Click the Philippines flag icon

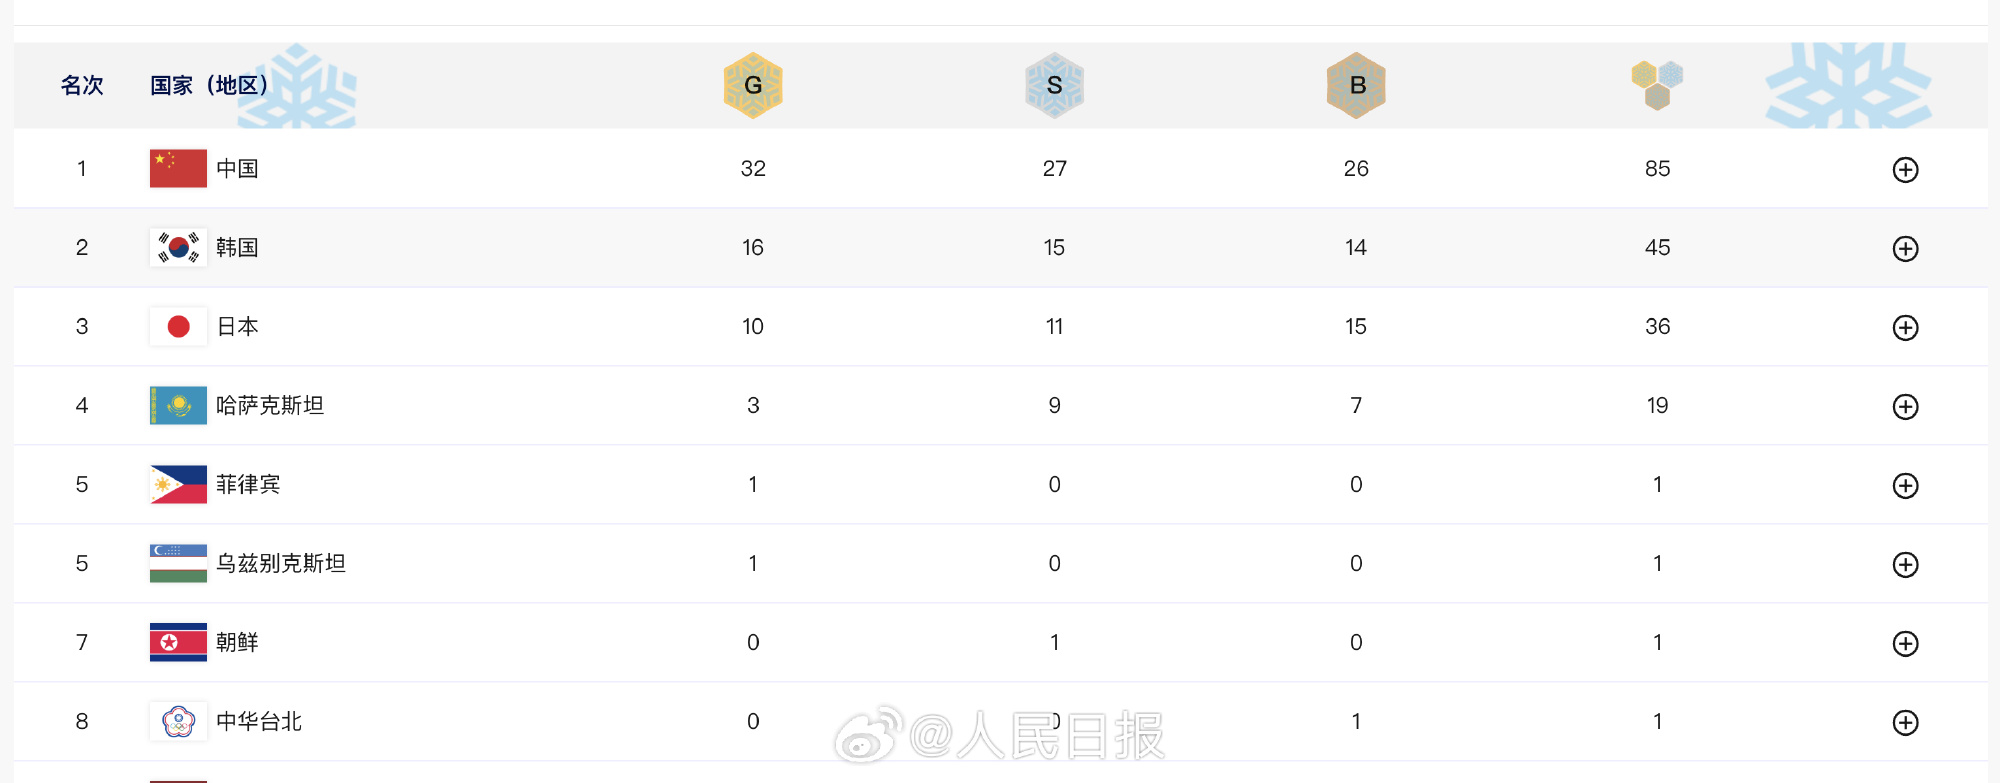[178, 484]
